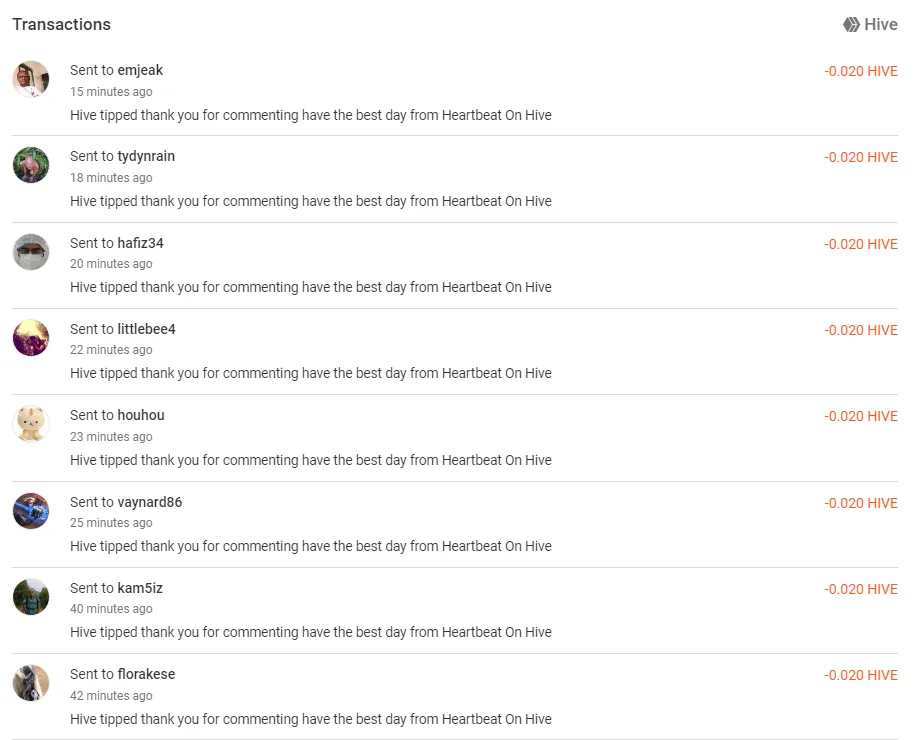Click tydynrain's profile avatar
Image resolution: width=918 pixels, height=740 pixels.
(x=31, y=165)
